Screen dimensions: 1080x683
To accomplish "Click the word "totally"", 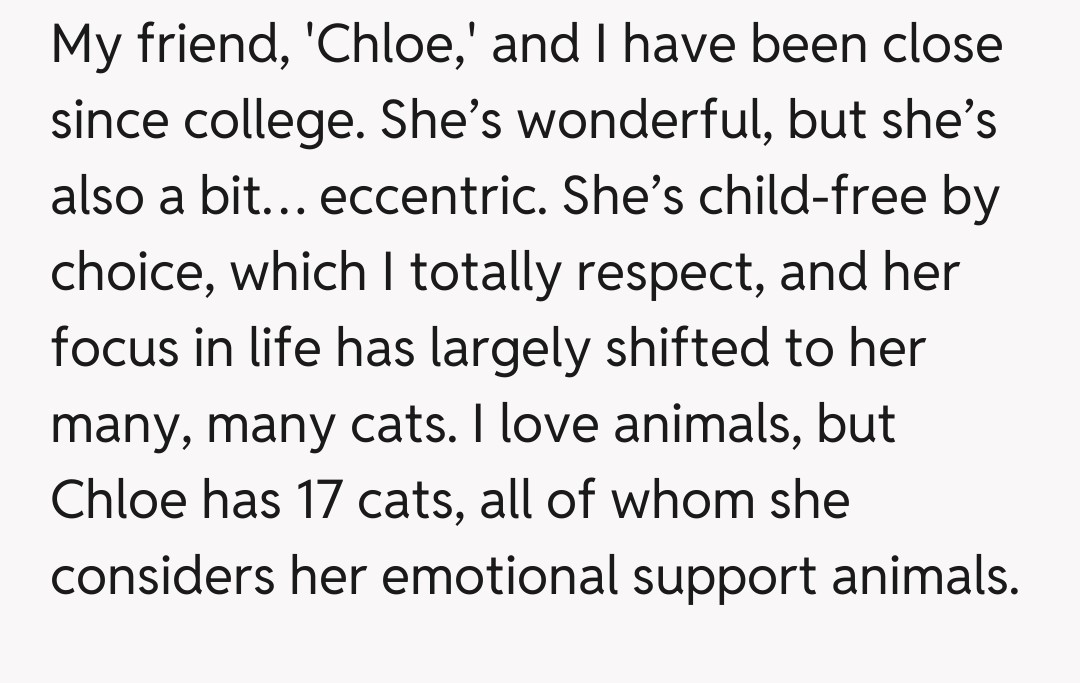I will [491, 273].
